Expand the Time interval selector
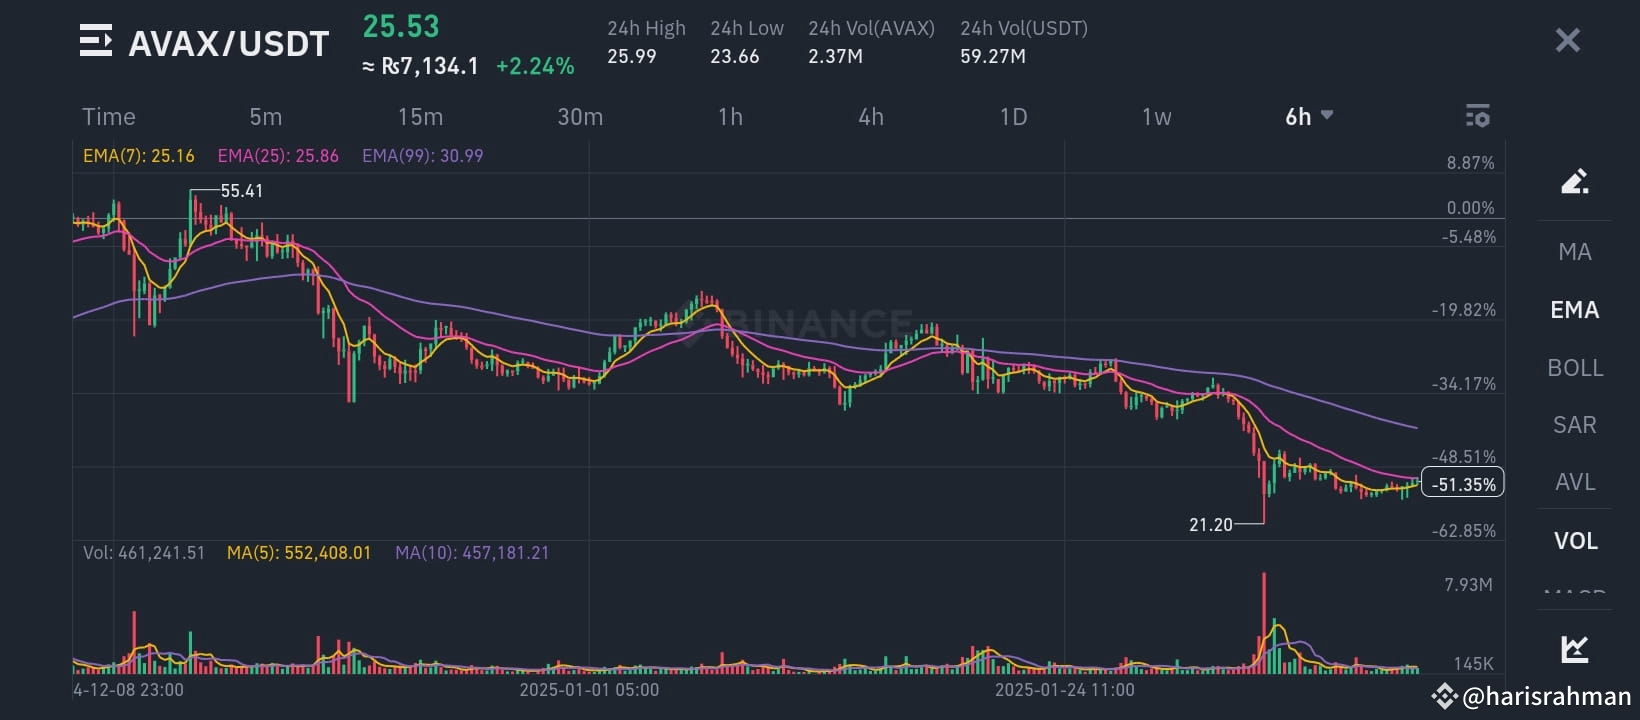 click(108, 116)
